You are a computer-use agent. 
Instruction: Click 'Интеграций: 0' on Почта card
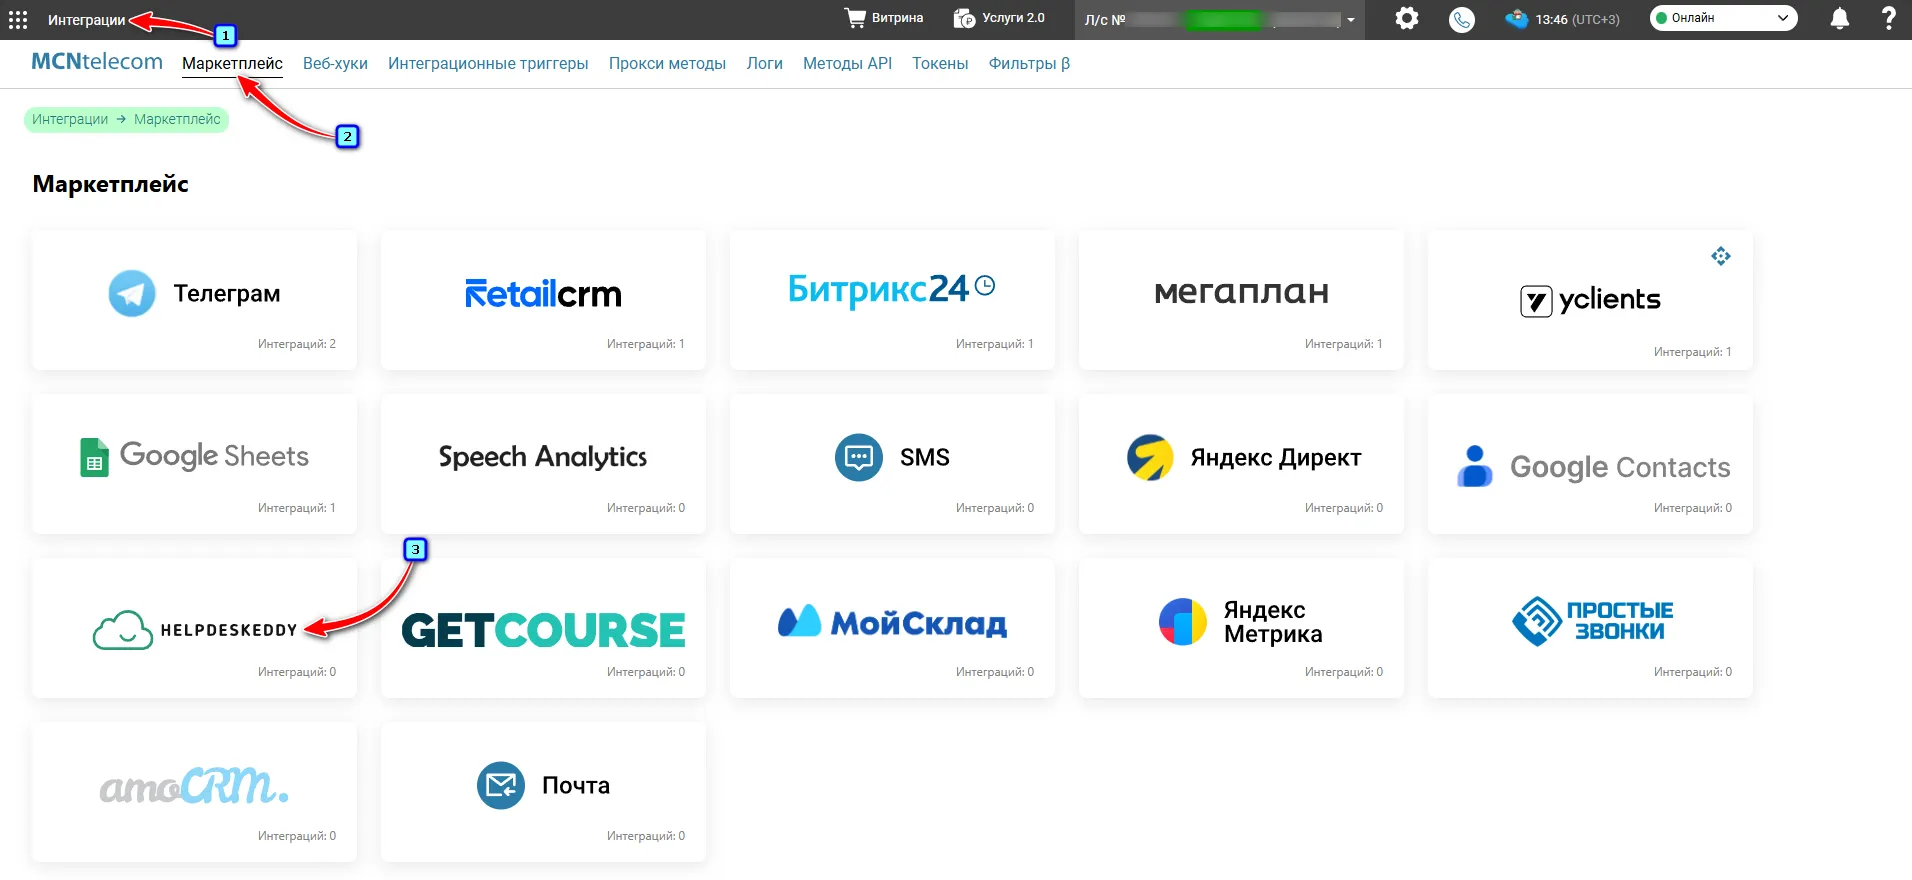(x=646, y=836)
